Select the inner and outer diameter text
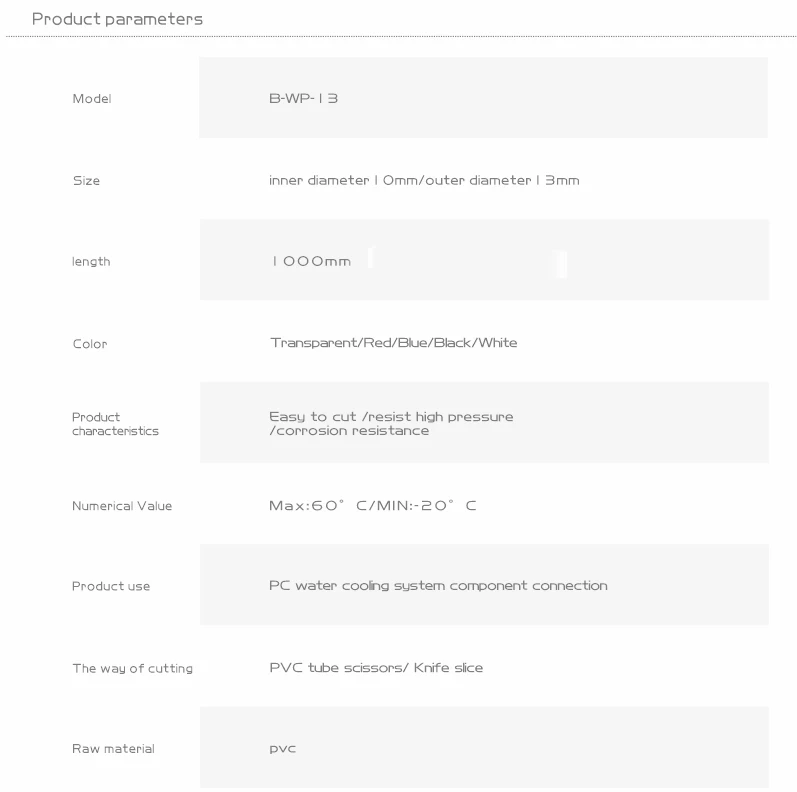797x792 pixels. coord(424,180)
